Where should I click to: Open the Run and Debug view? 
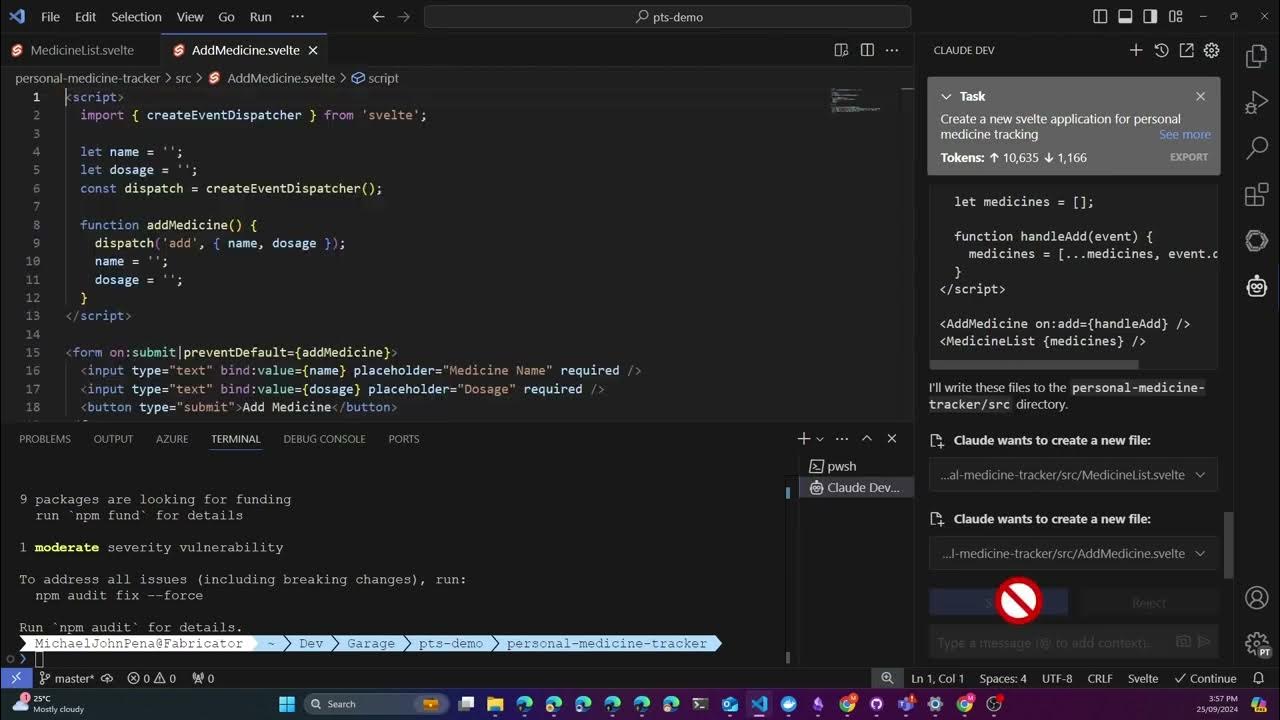click(1257, 103)
